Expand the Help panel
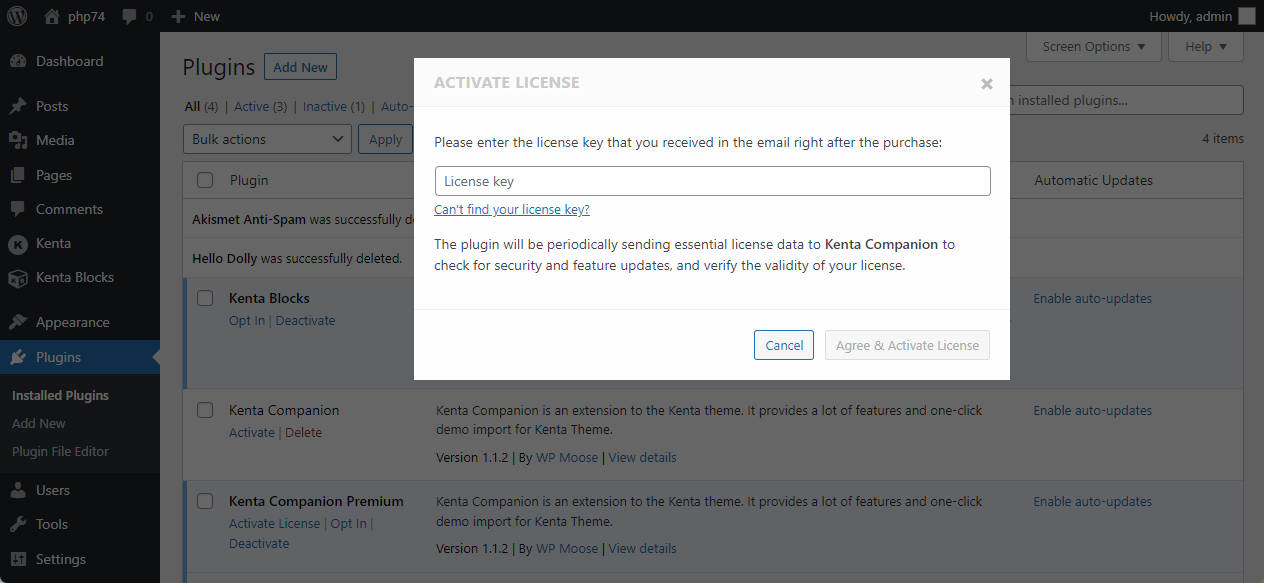 (1207, 46)
